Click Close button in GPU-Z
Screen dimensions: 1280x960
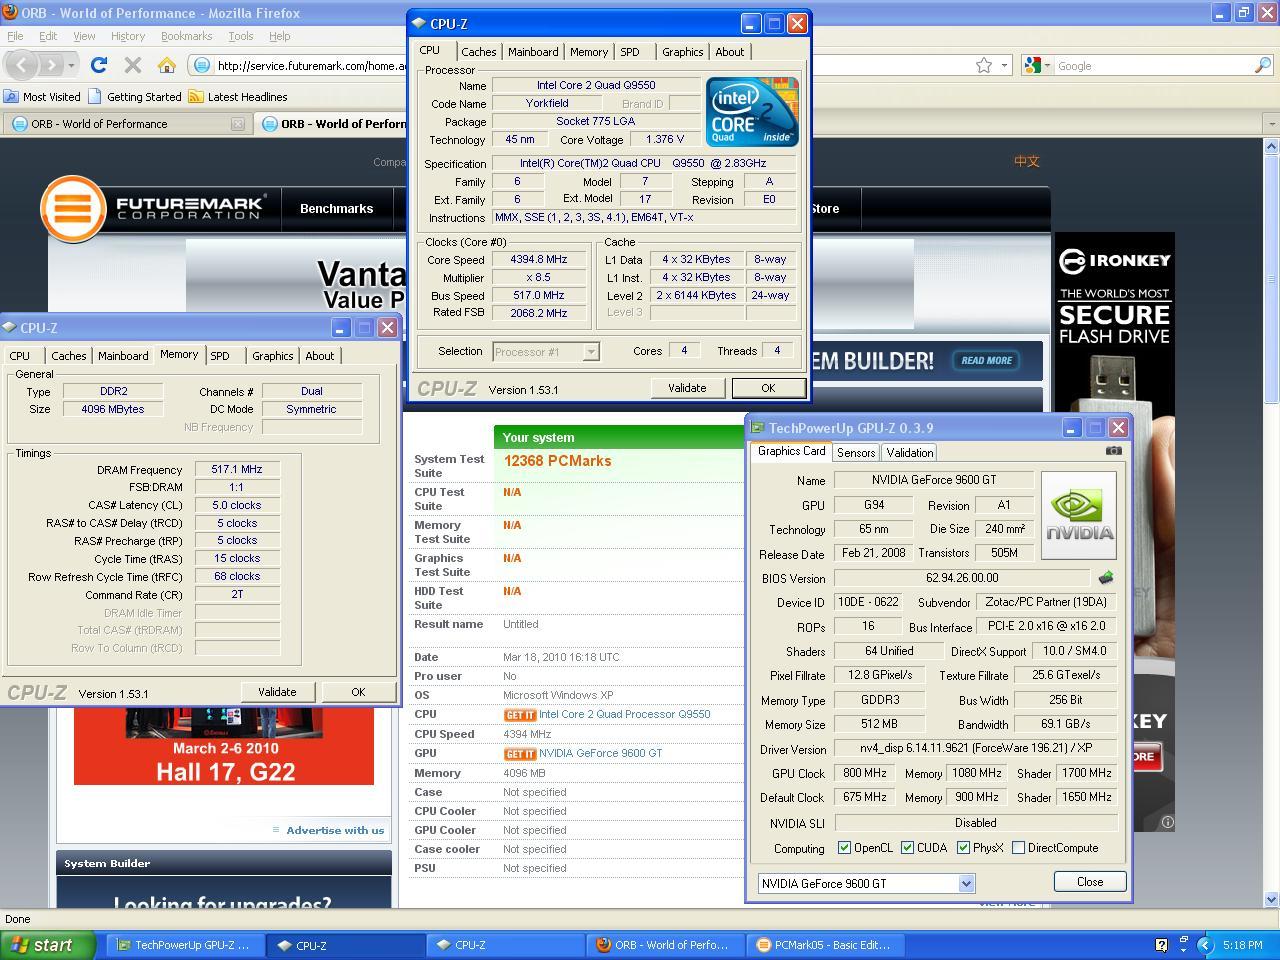click(x=1090, y=882)
